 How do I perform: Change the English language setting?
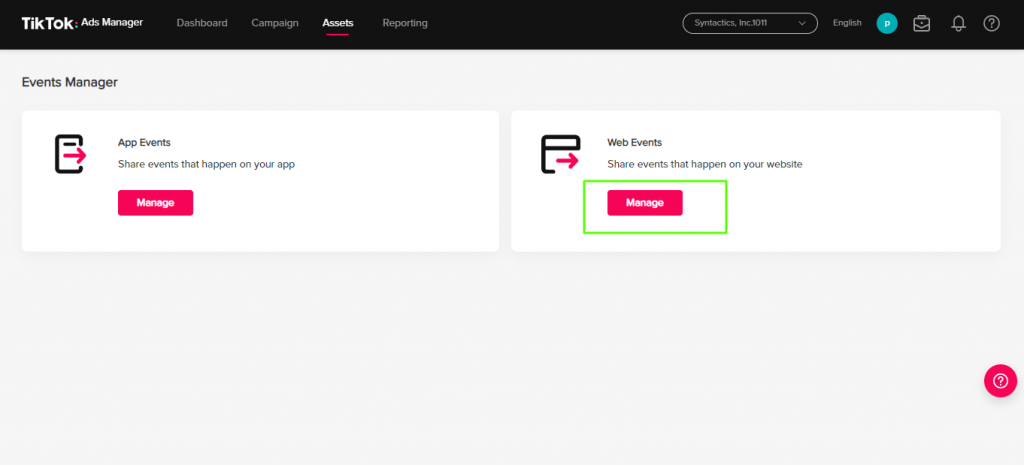(847, 23)
